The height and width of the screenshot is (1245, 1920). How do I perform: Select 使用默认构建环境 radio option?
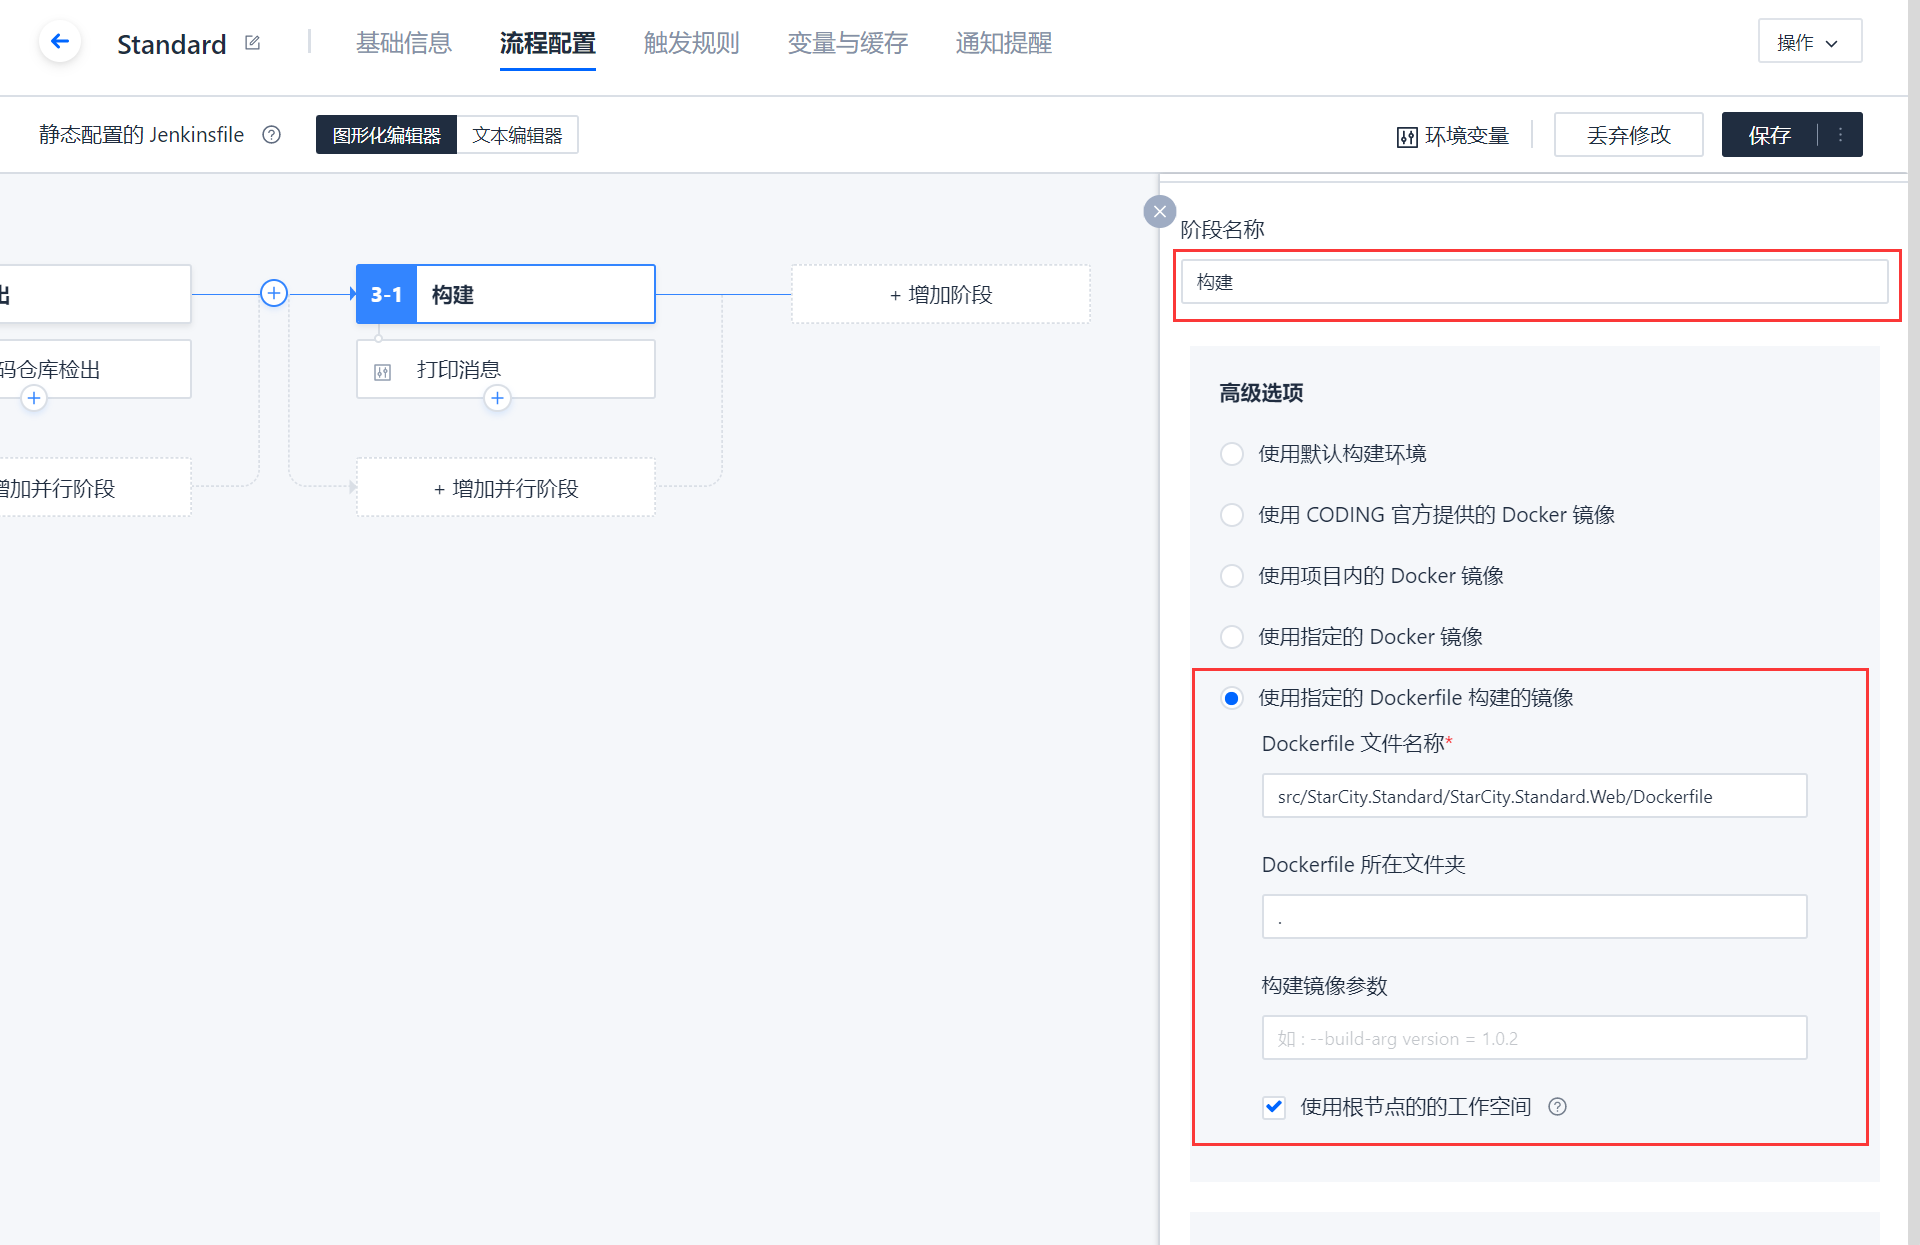[x=1232, y=454]
